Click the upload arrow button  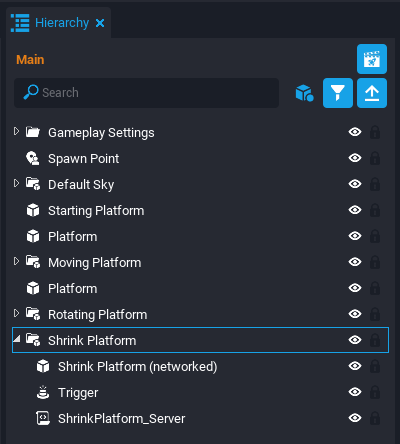(372, 93)
